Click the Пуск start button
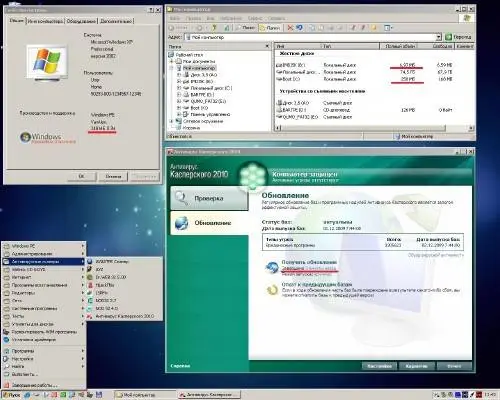 [11, 395]
